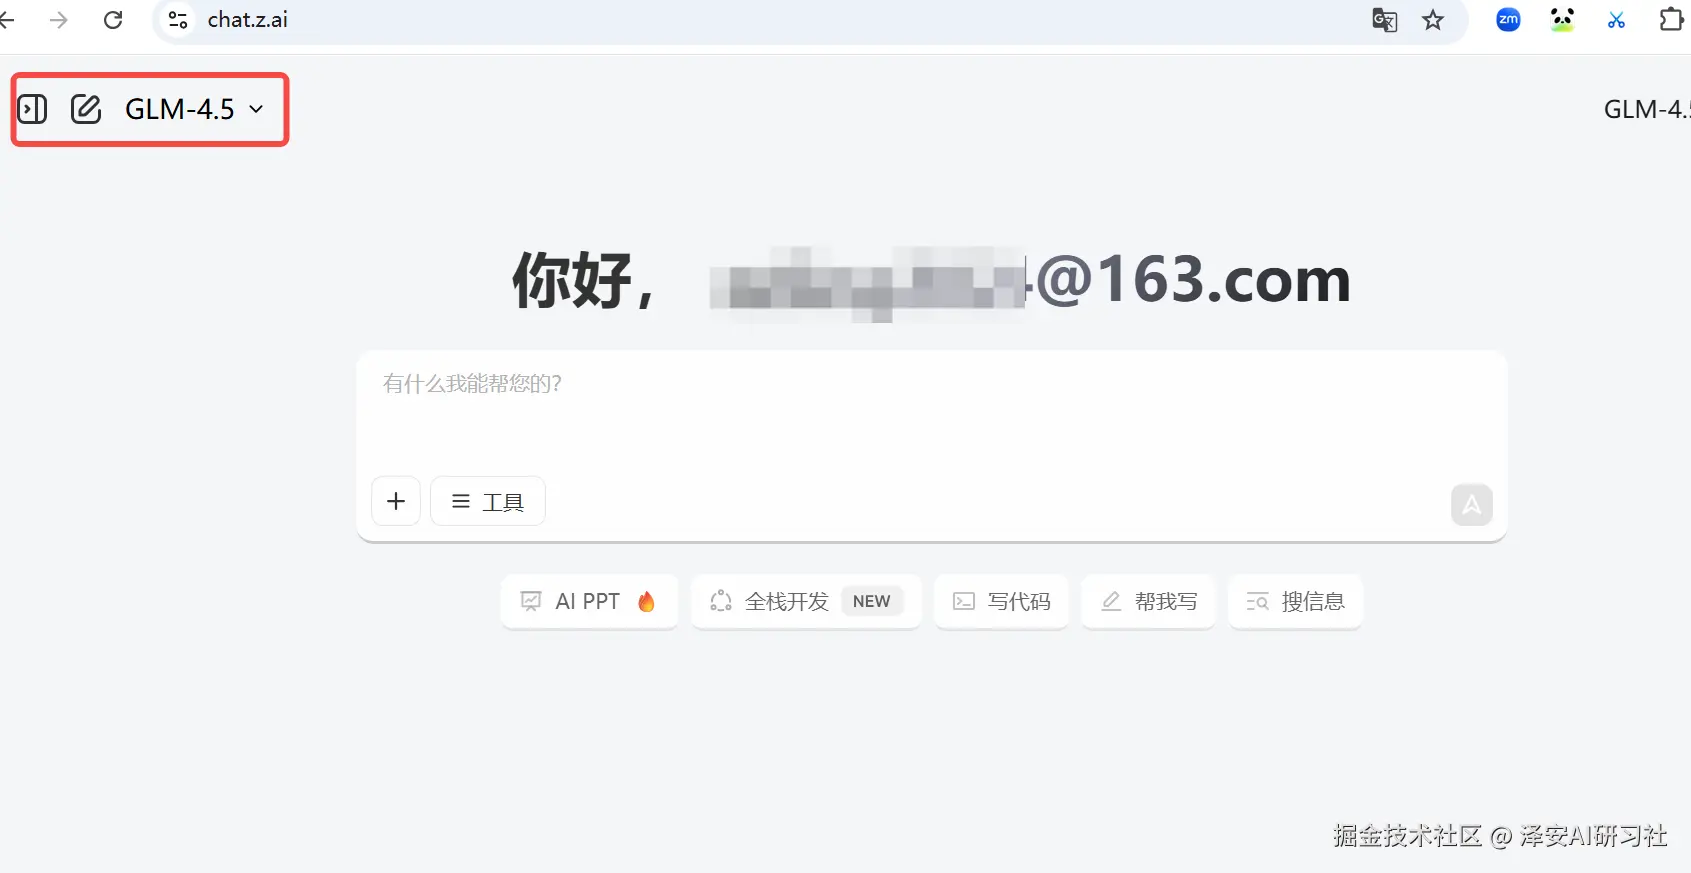
Task: Click the send arrow button
Action: (x=1471, y=505)
